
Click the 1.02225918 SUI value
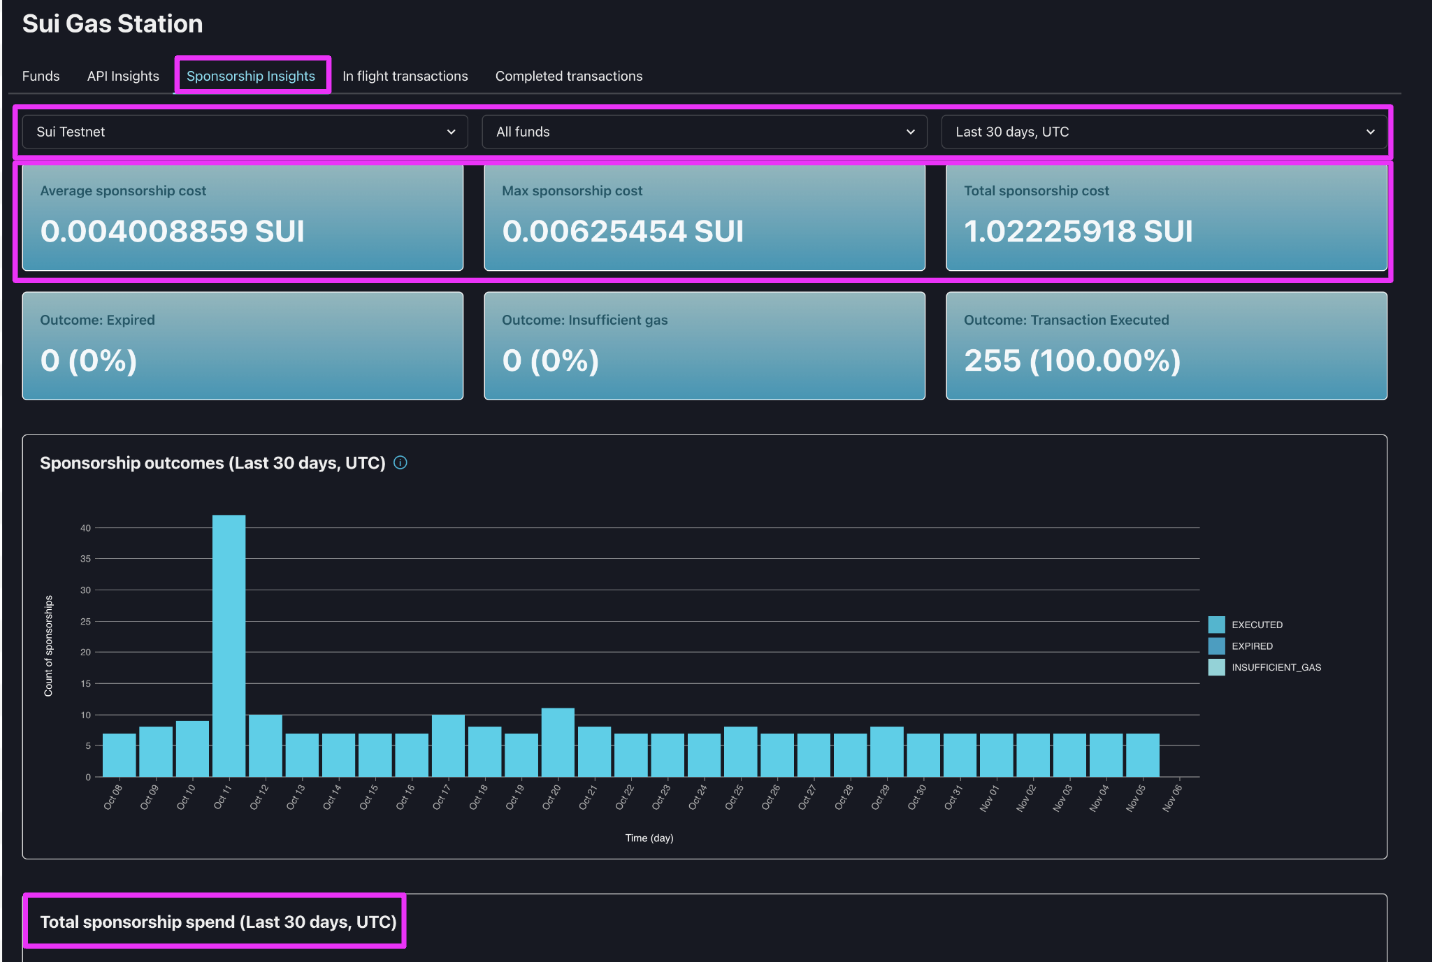(1078, 231)
